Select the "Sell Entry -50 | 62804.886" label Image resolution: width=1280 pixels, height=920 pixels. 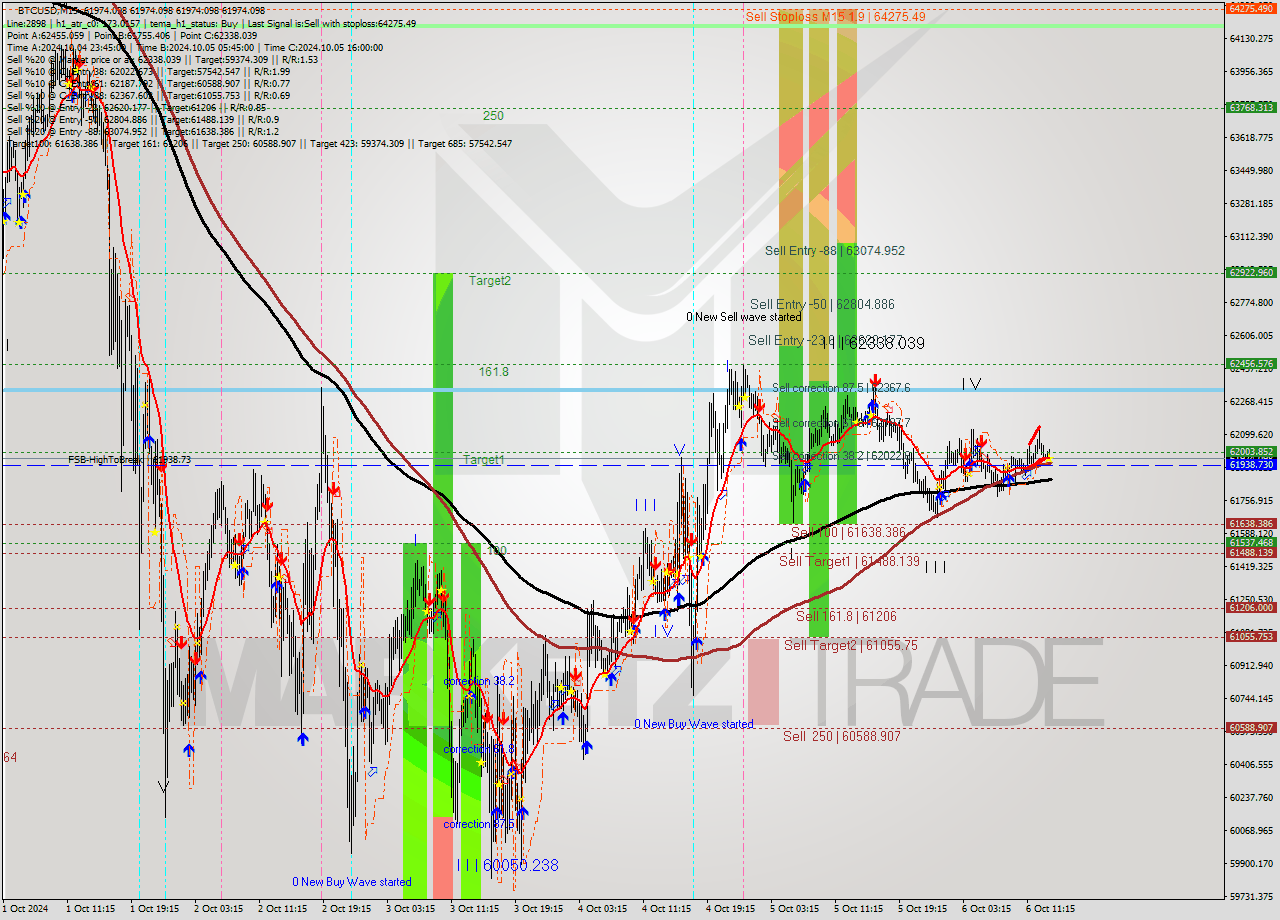pyautogui.click(x=822, y=304)
